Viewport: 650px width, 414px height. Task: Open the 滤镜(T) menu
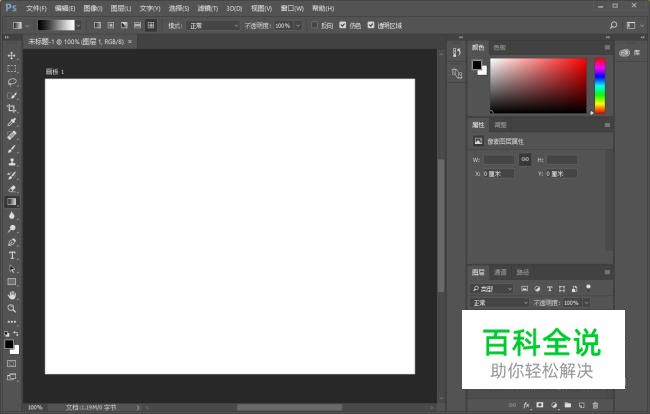[x=208, y=8]
